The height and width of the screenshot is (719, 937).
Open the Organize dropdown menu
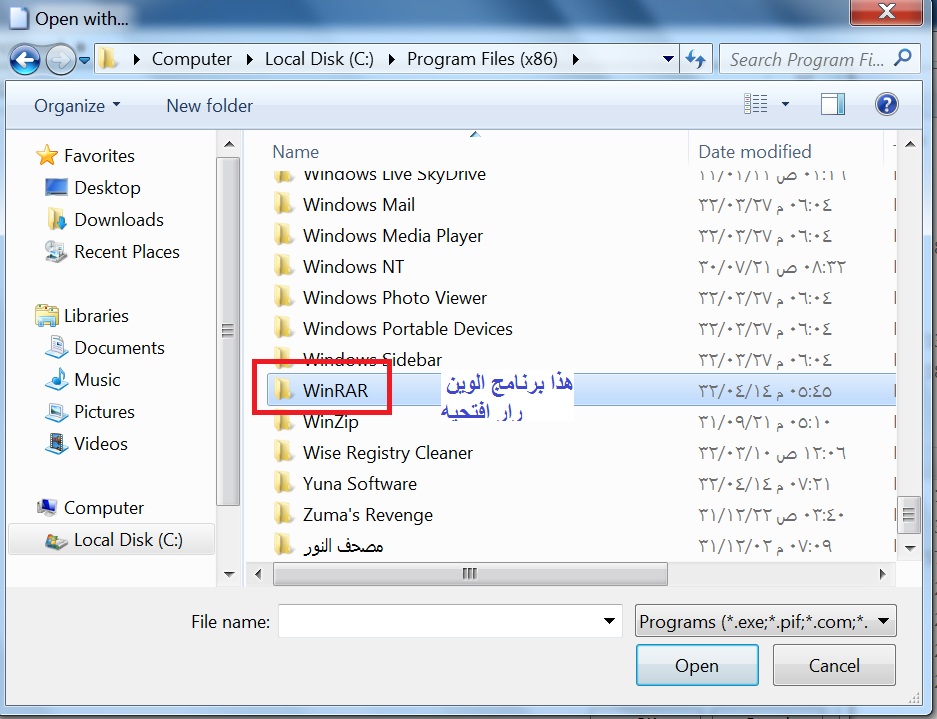pos(78,106)
